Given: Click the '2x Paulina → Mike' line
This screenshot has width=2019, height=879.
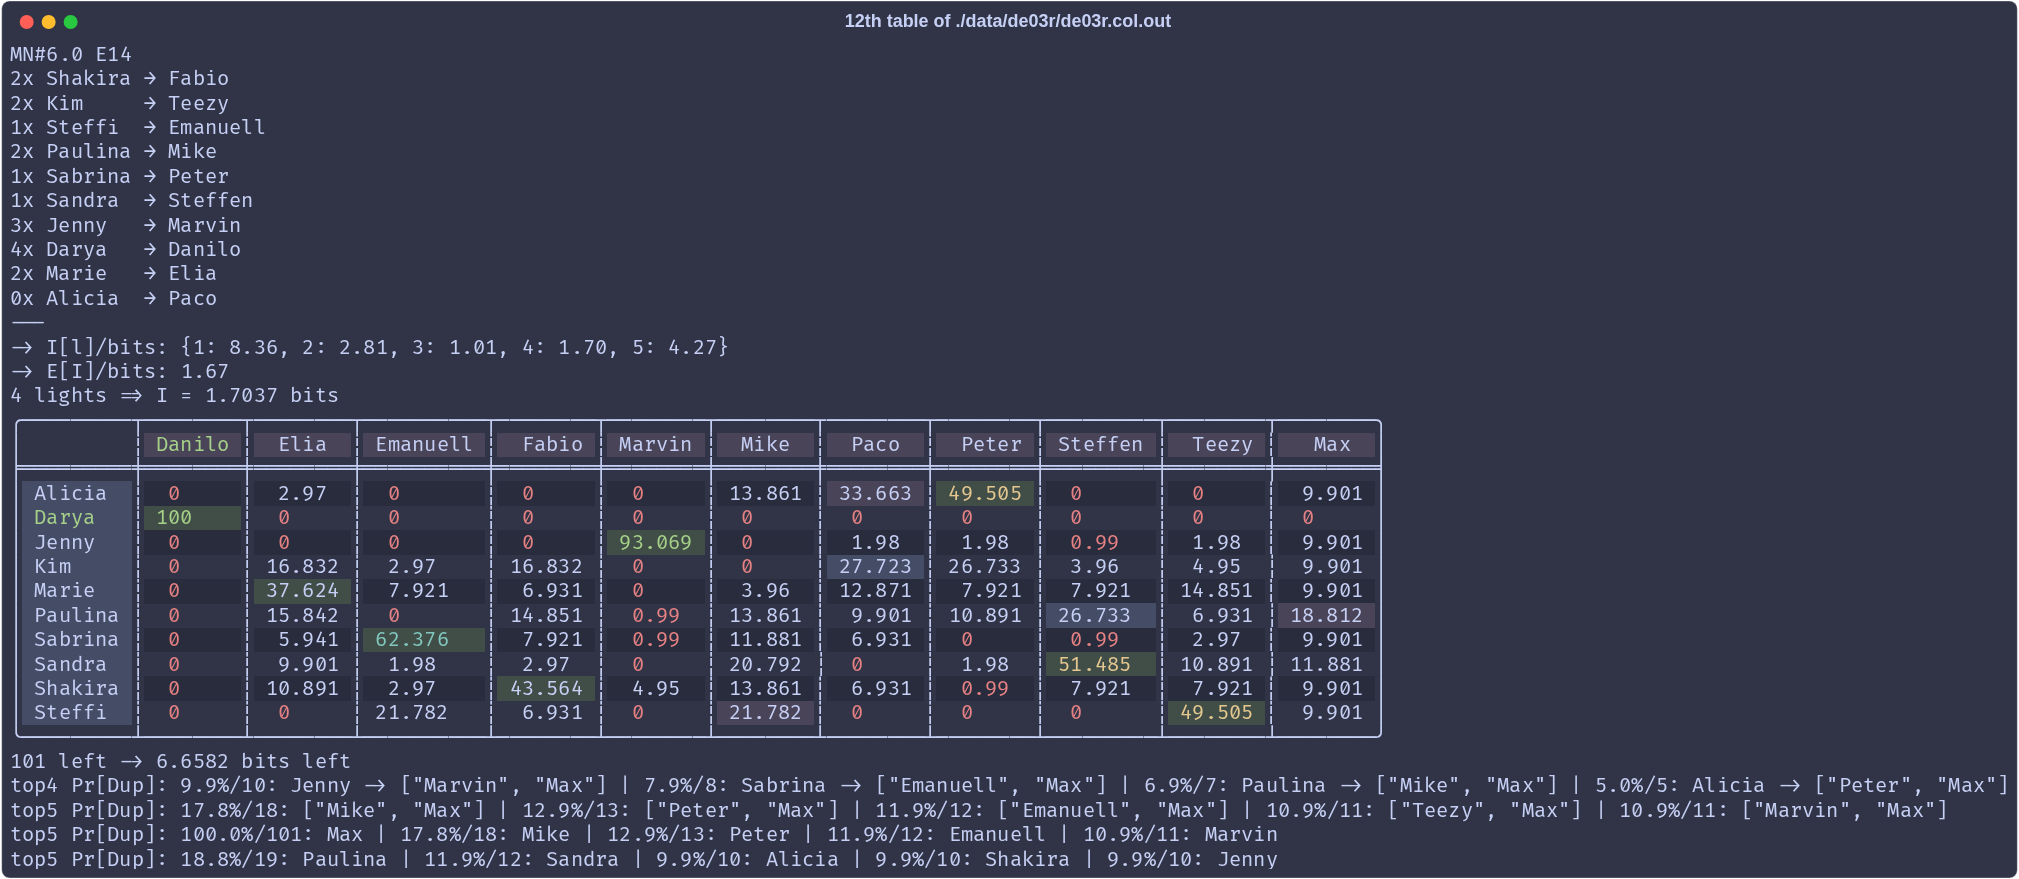Looking at the screenshot, I should (114, 152).
